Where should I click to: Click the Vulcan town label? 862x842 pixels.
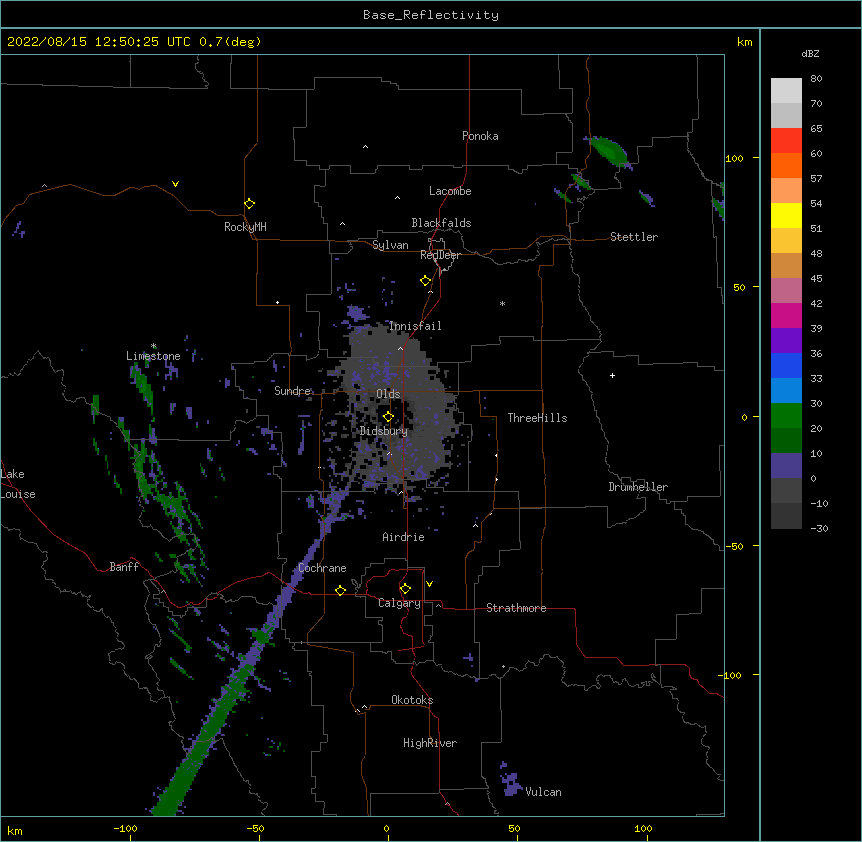point(543,792)
